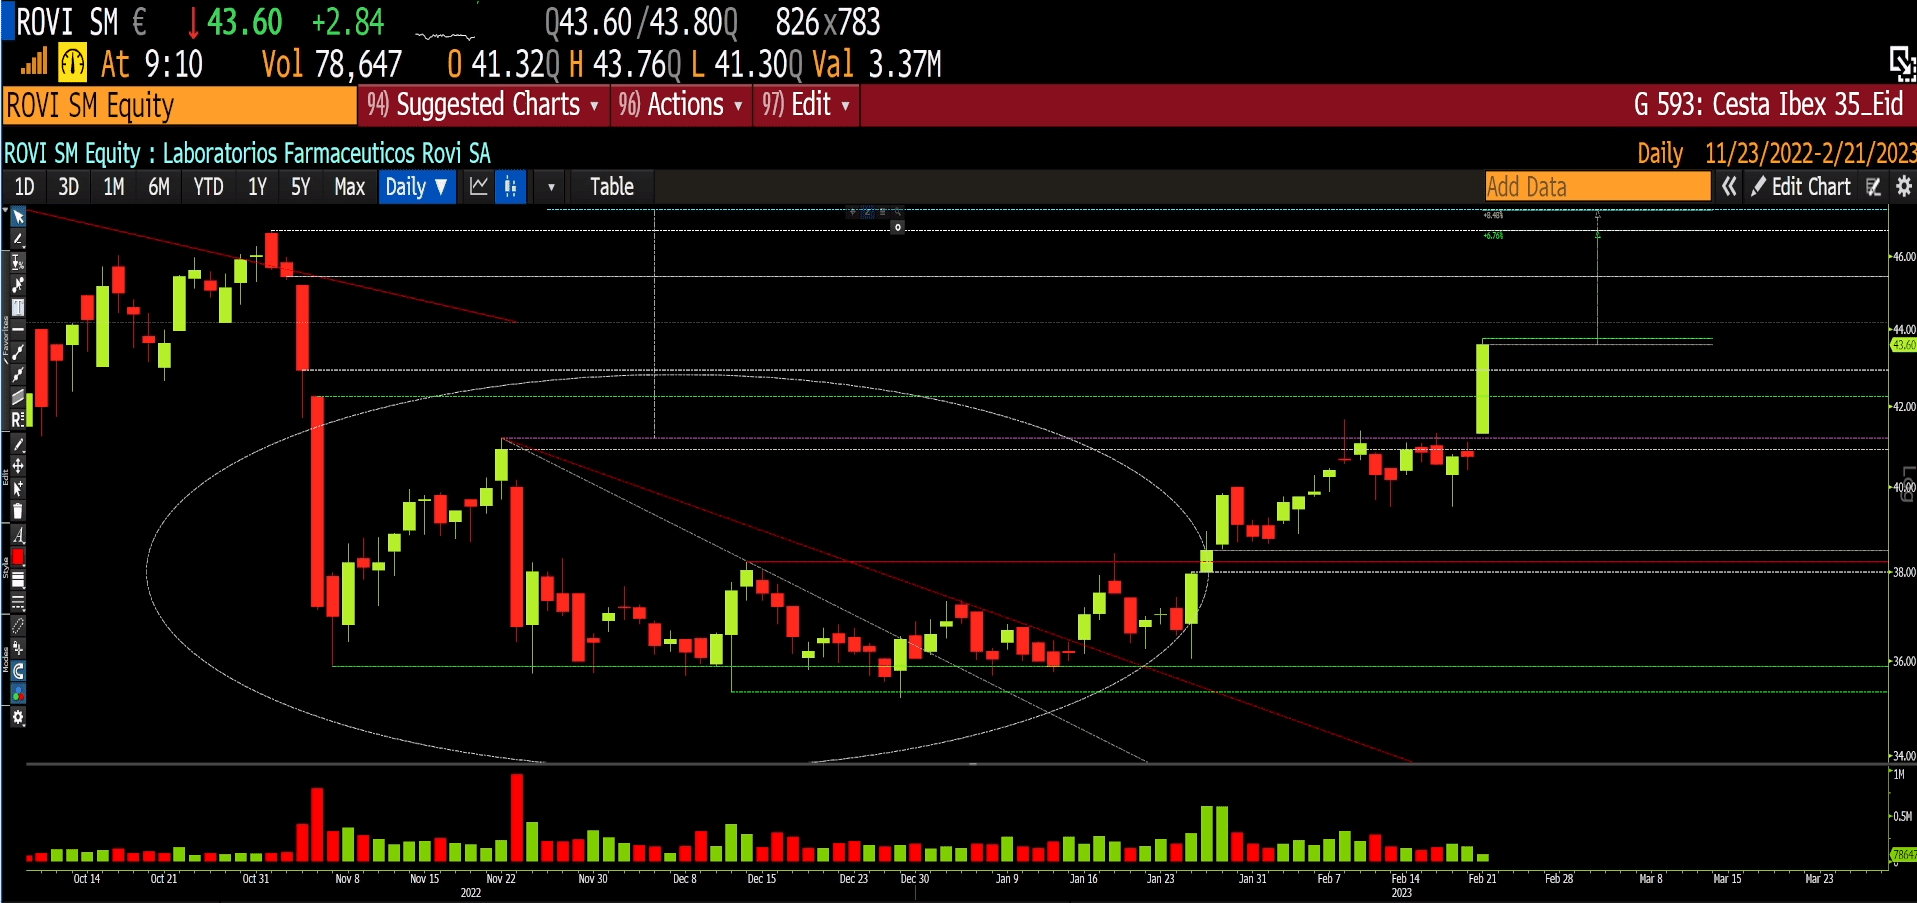Click the last price label 43.60 on axis

[x=1903, y=345]
